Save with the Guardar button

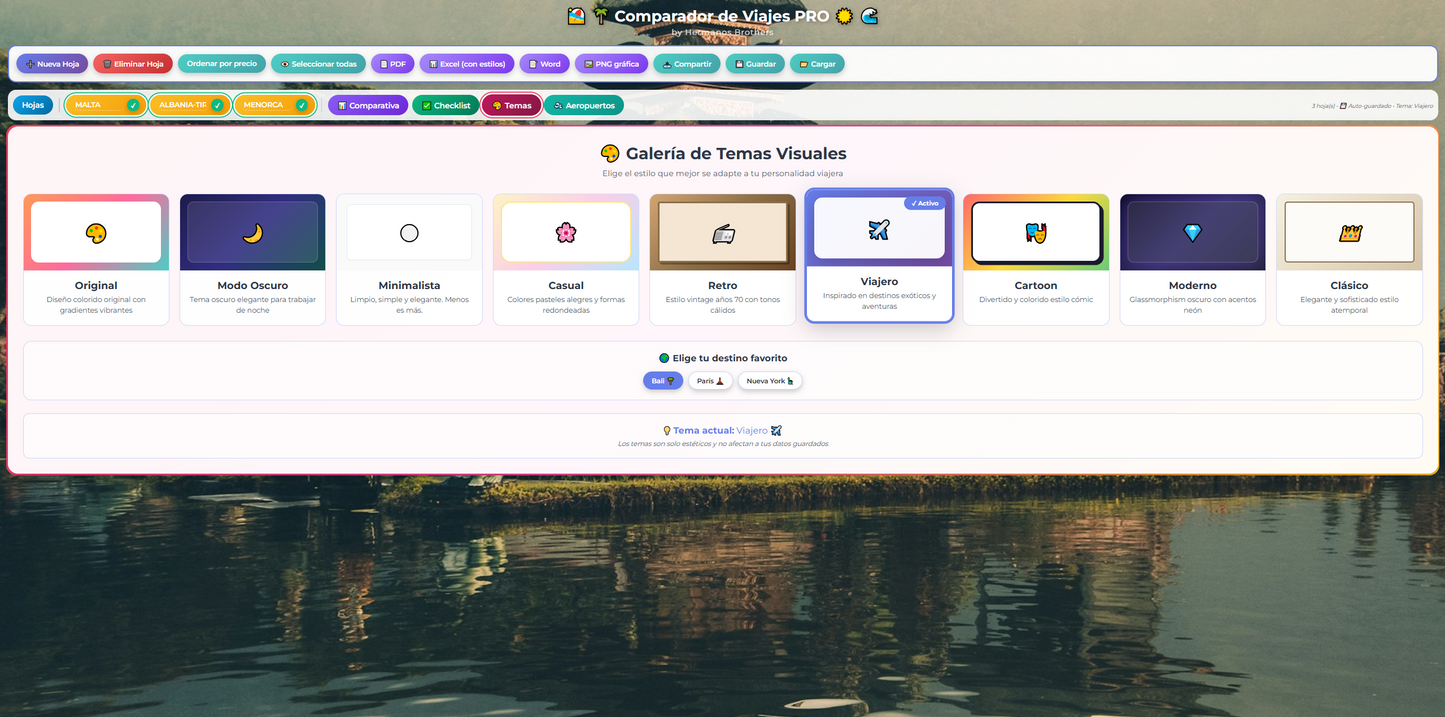point(755,64)
